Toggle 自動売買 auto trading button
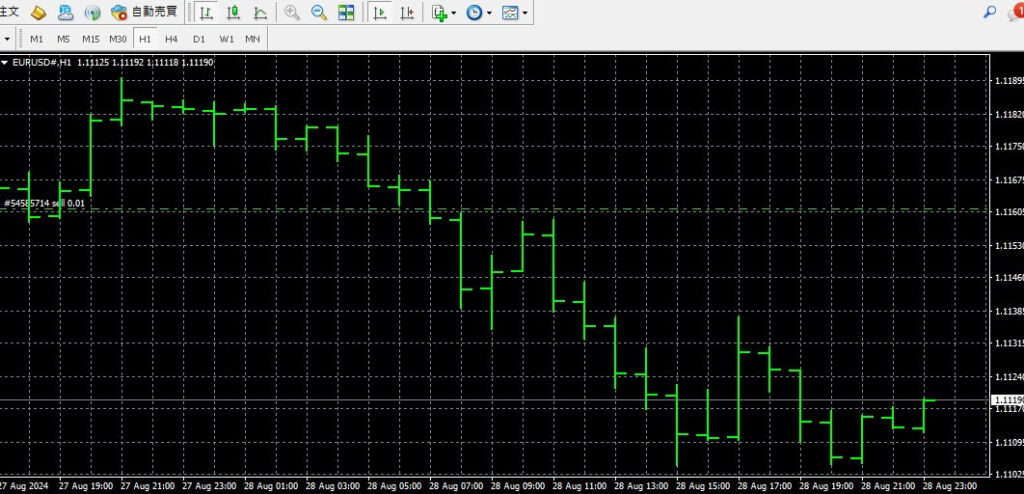Screen dimensions: 1024x494 coord(144,13)
